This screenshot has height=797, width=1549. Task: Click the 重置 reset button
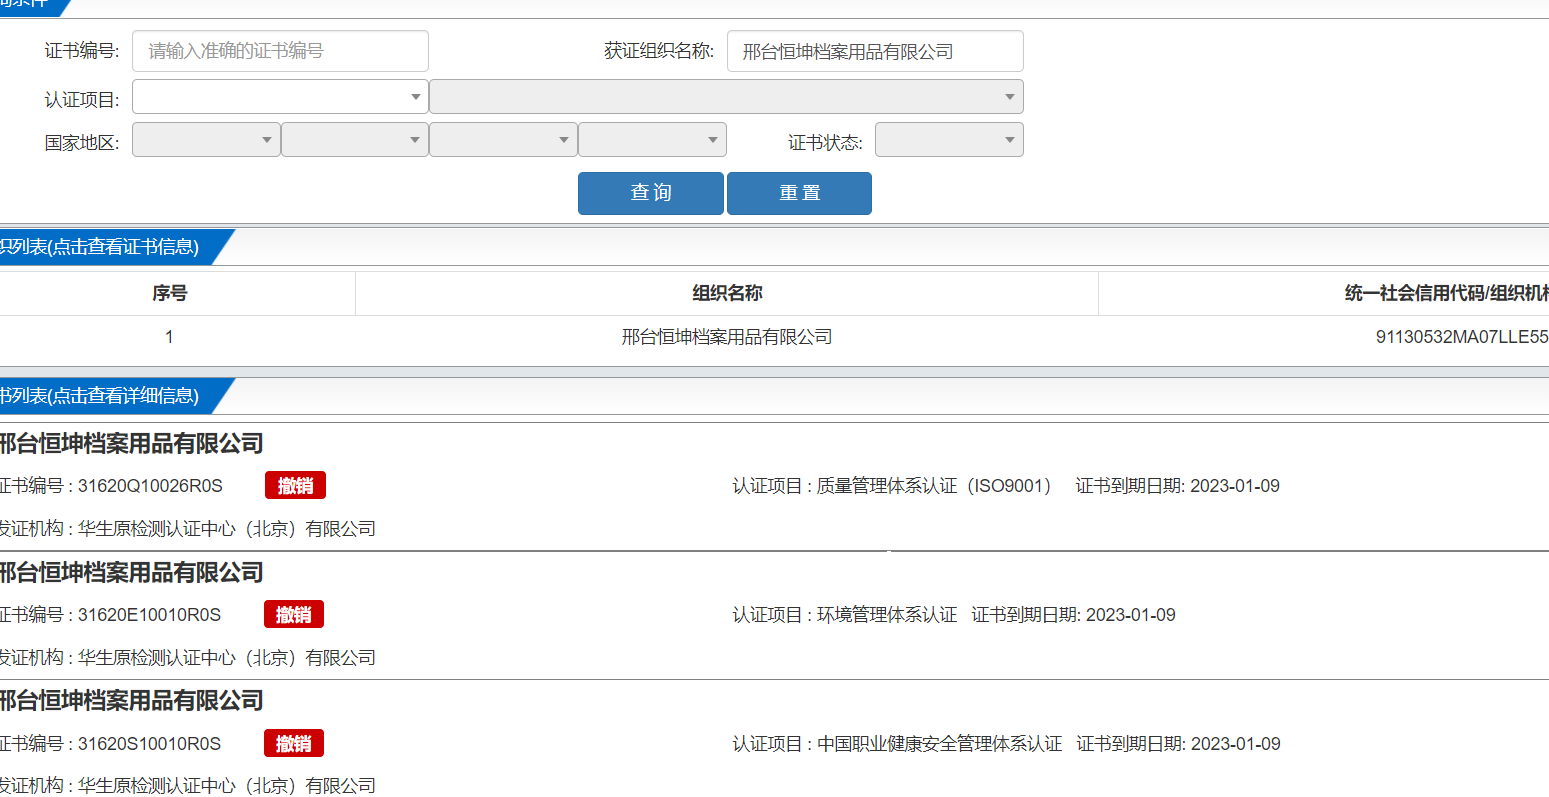[x=799, y=193]
